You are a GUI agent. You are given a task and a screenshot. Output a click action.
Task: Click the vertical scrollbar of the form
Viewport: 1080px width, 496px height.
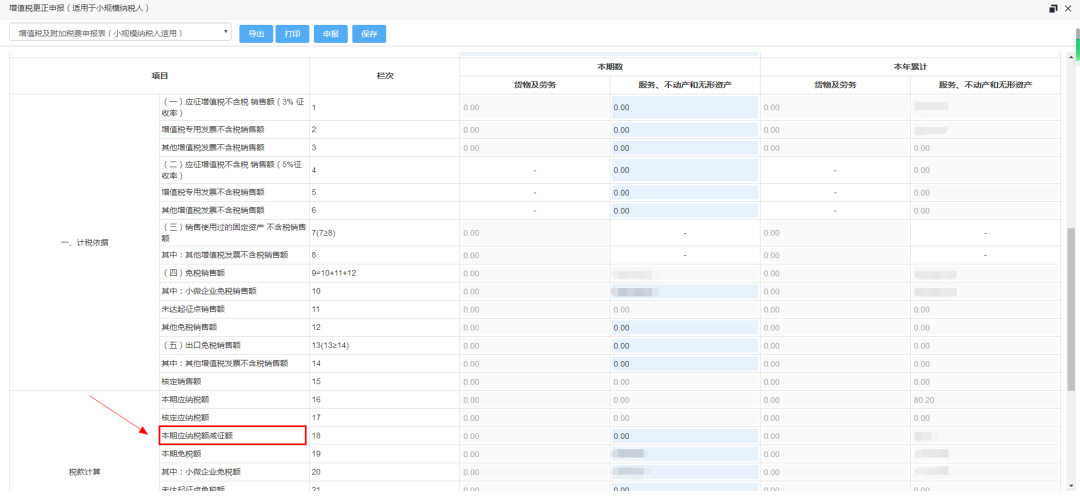(x=1070, y=309)
